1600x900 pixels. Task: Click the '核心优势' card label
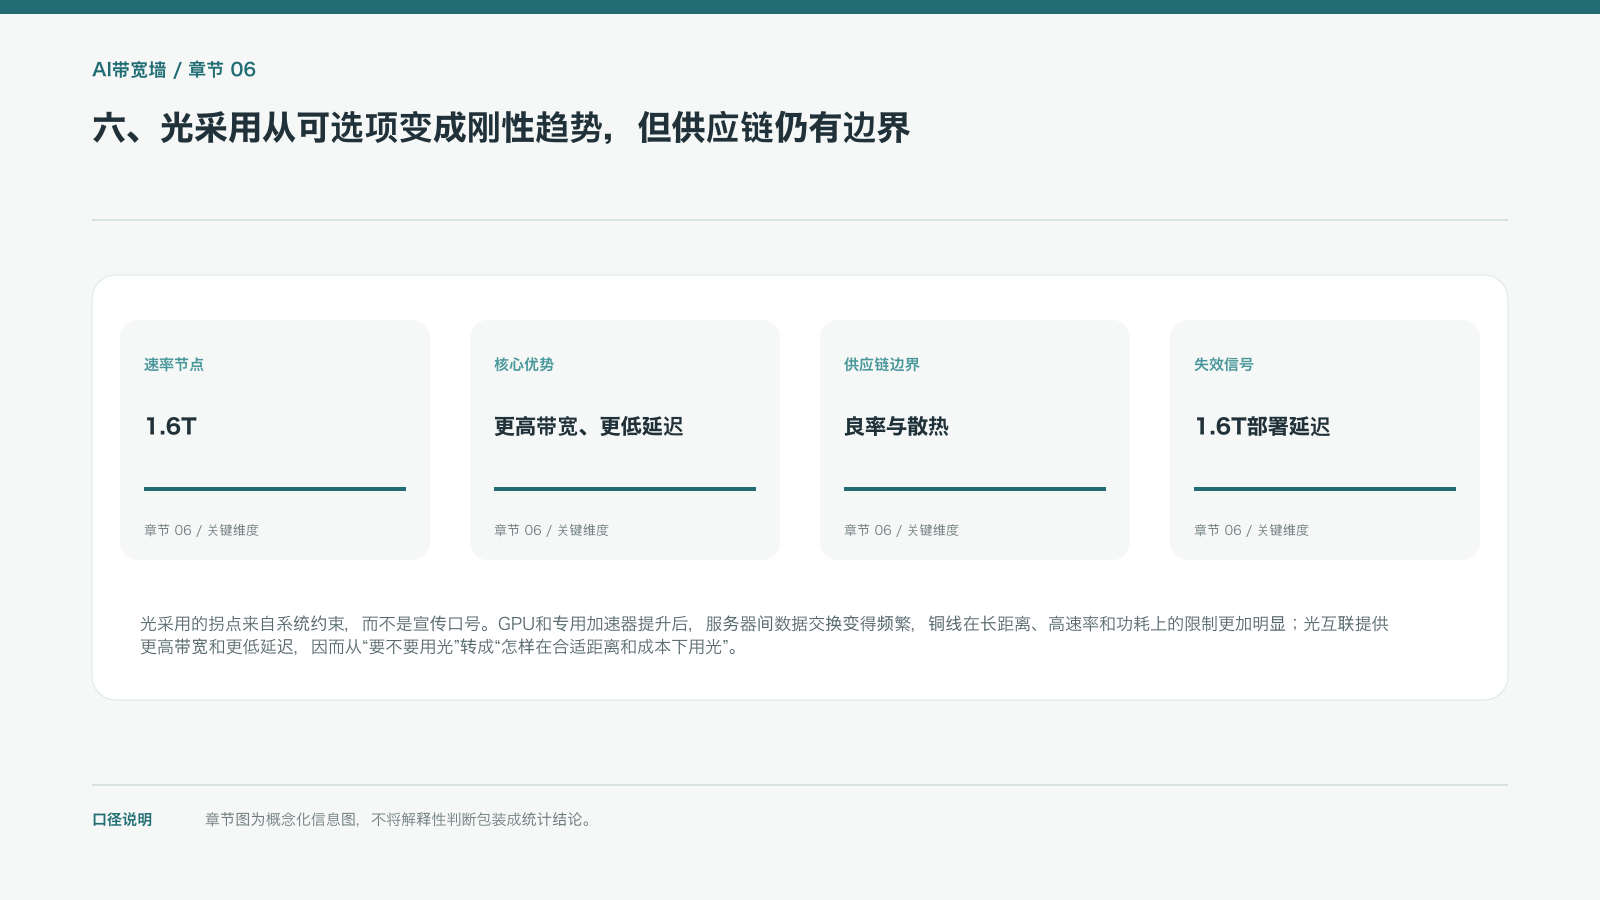pos(524,364)
